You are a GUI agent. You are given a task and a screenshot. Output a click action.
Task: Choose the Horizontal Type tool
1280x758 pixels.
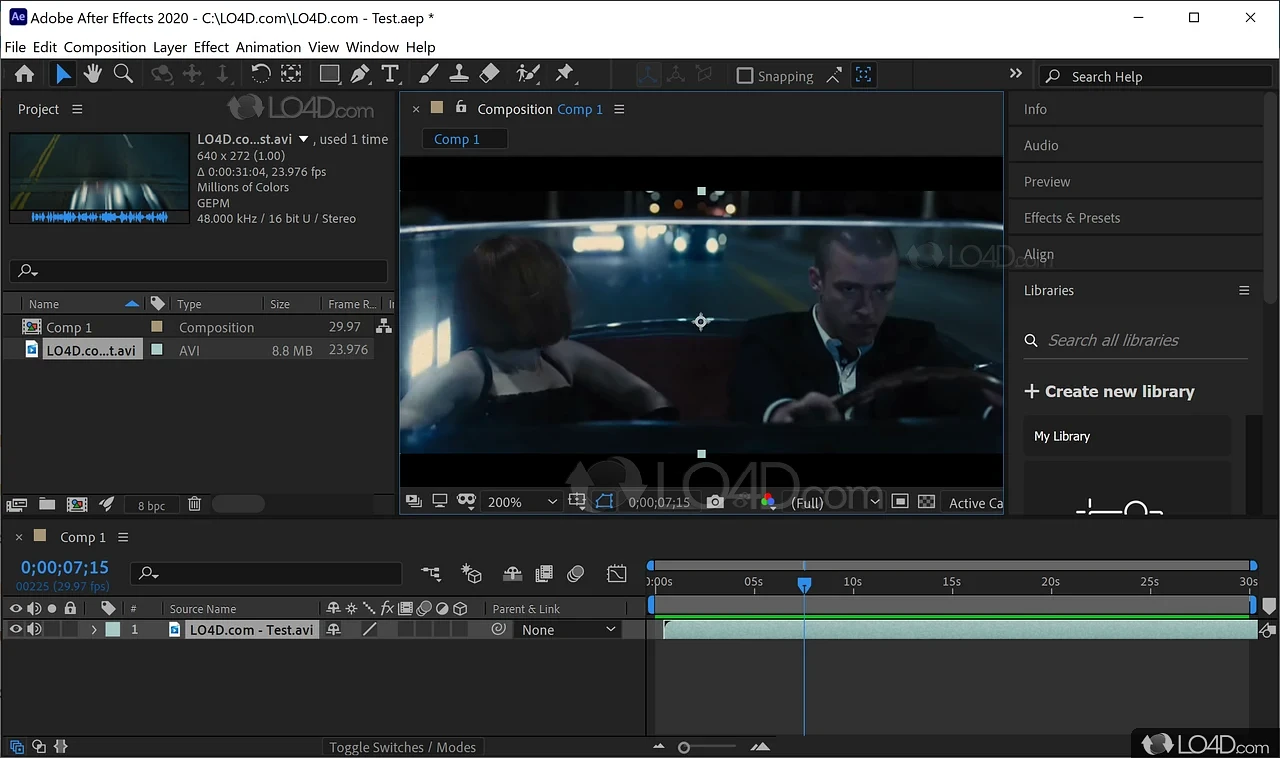(x=390, y=72)
